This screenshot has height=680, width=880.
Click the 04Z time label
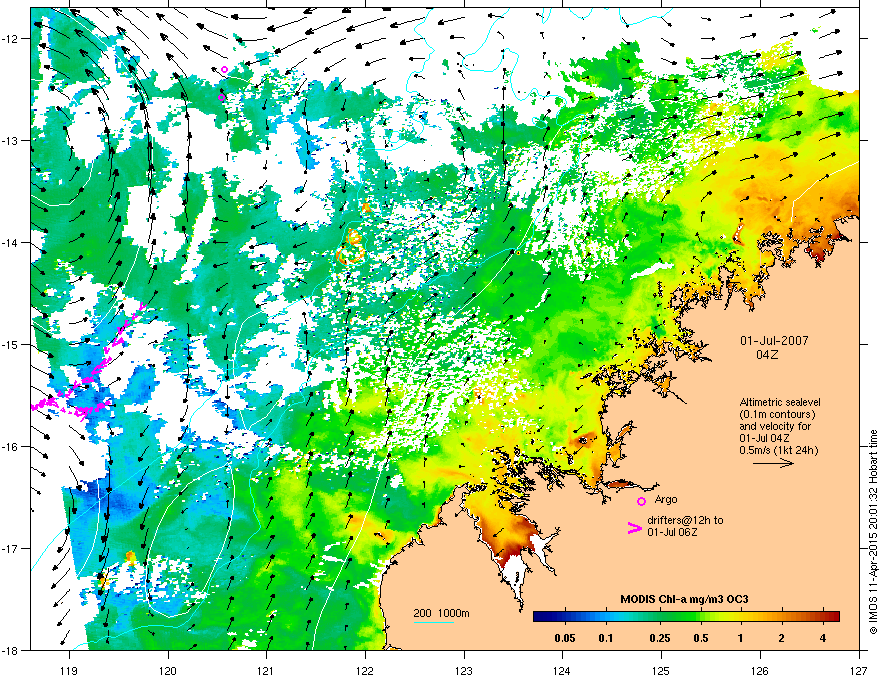(x=767, y=355)
